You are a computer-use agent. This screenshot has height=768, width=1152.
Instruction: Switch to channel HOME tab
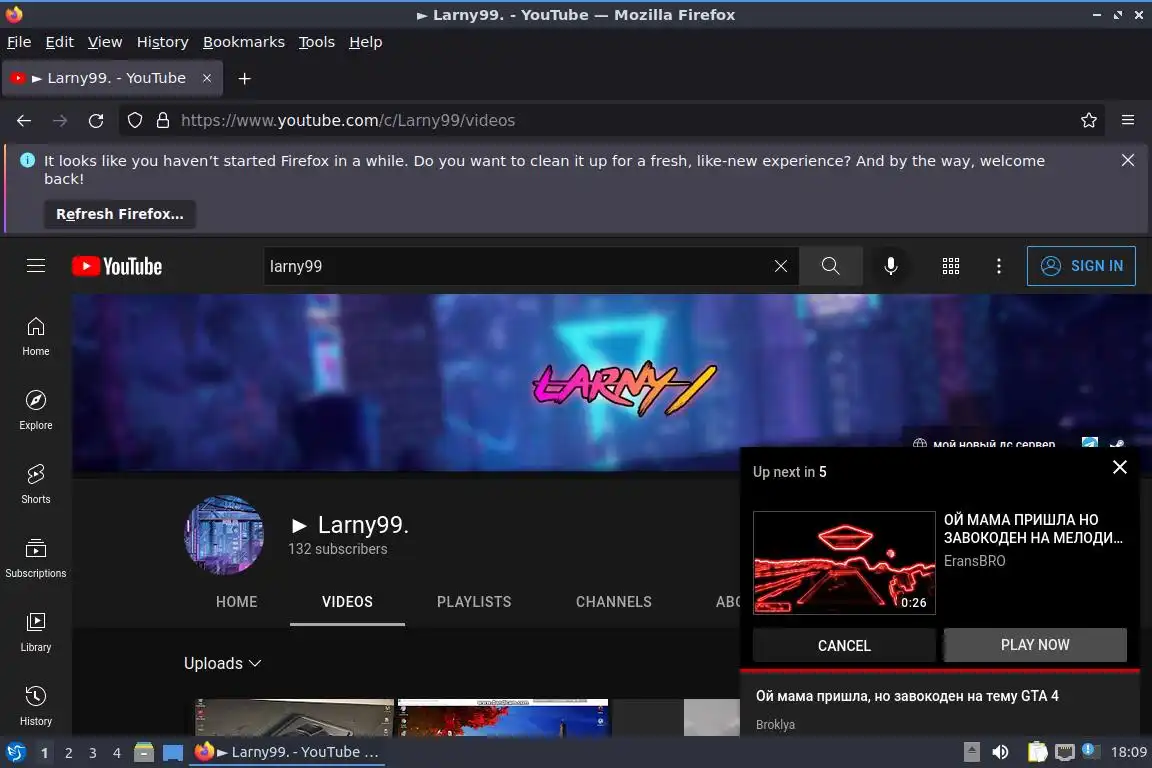coord(237,602)
